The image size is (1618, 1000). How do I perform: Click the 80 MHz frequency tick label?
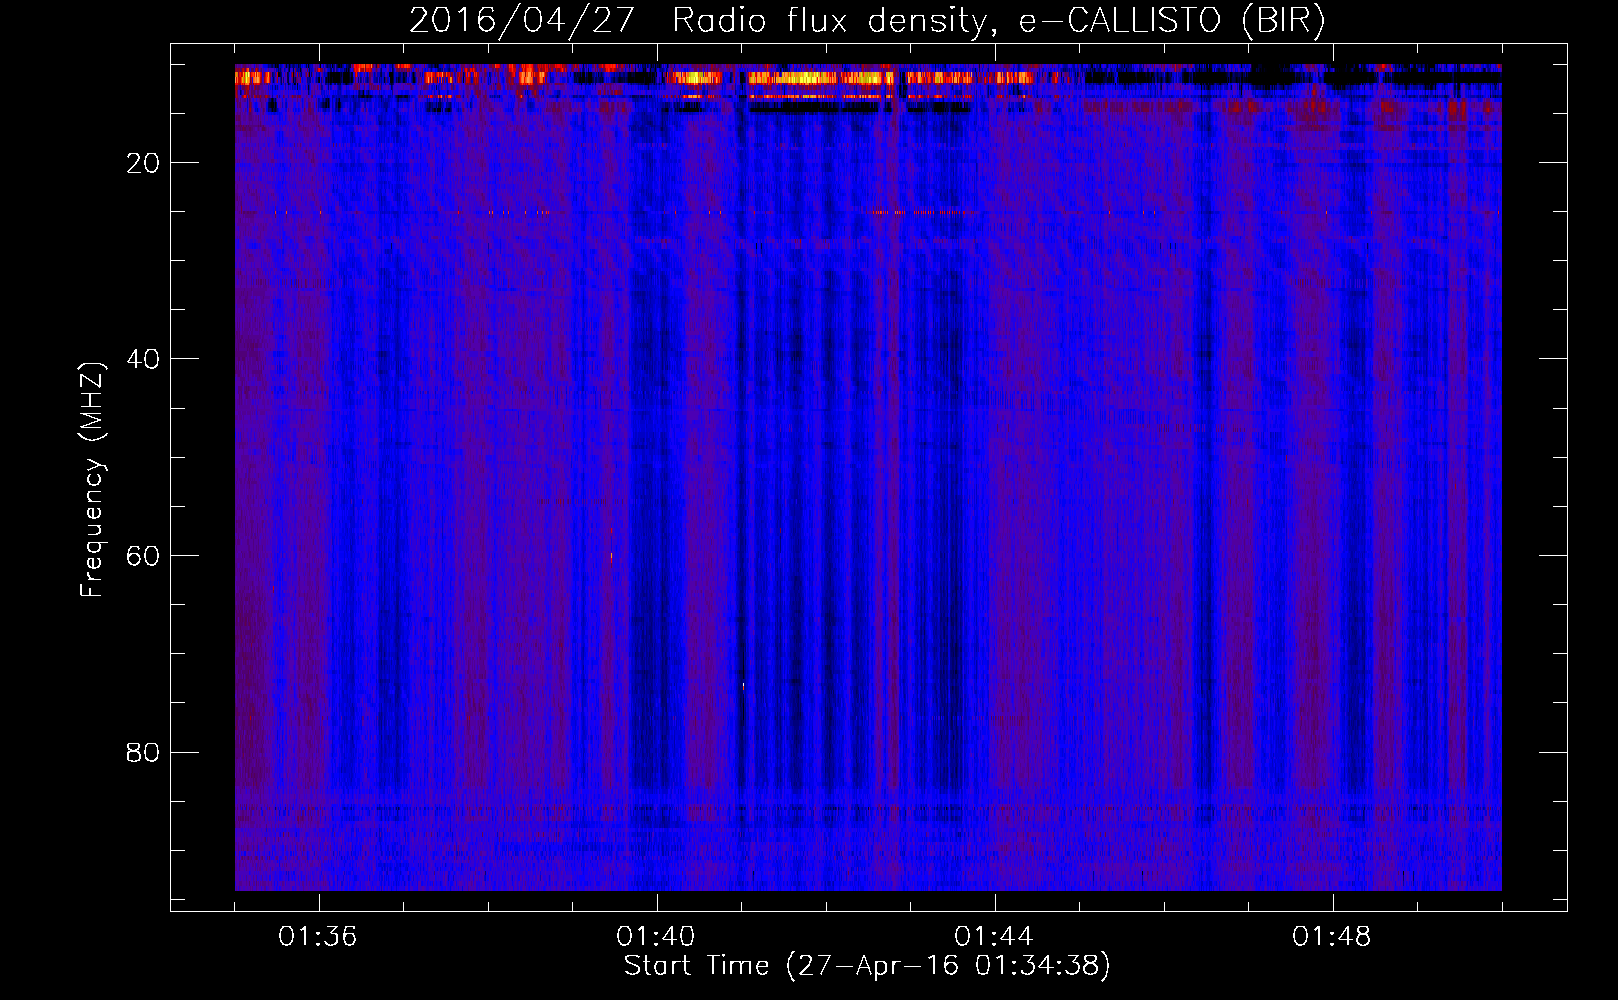coord(143,752)
